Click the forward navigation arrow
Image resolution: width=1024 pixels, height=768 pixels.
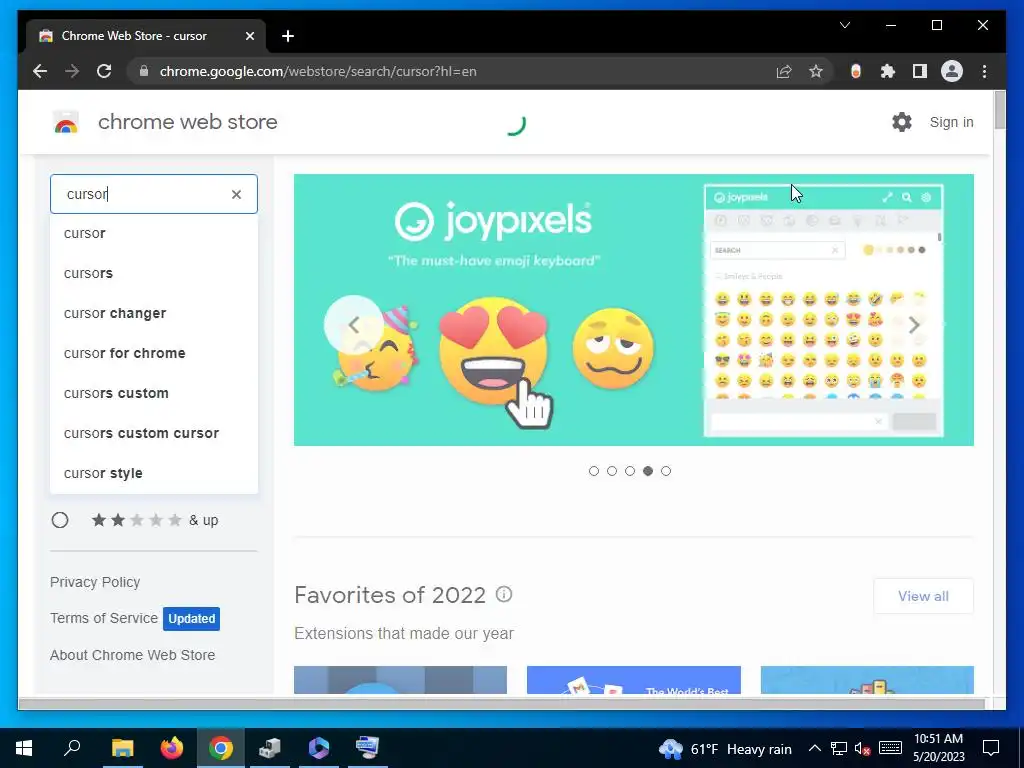click(x=72, y=71)
